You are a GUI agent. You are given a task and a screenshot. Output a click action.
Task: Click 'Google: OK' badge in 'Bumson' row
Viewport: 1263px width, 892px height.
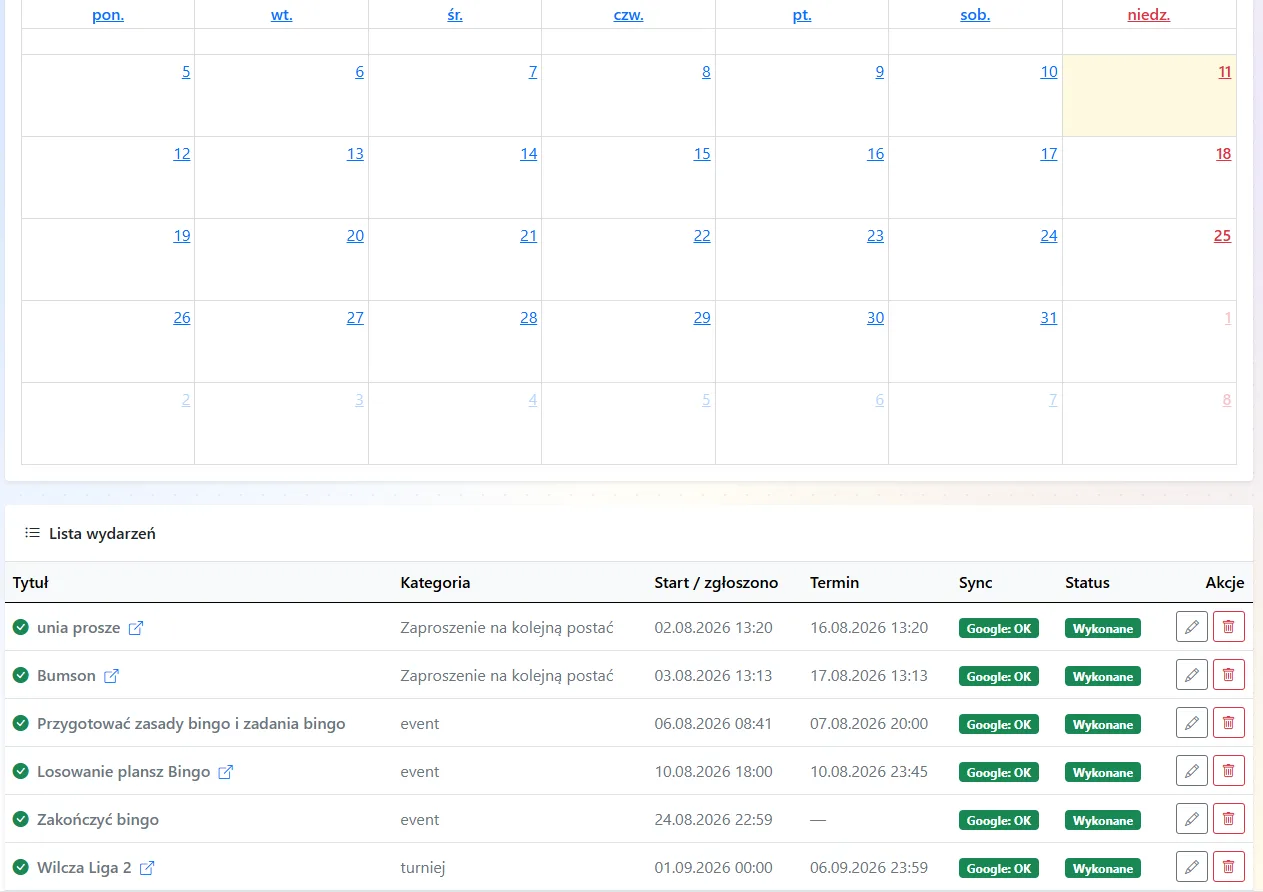tap(999, 676)
